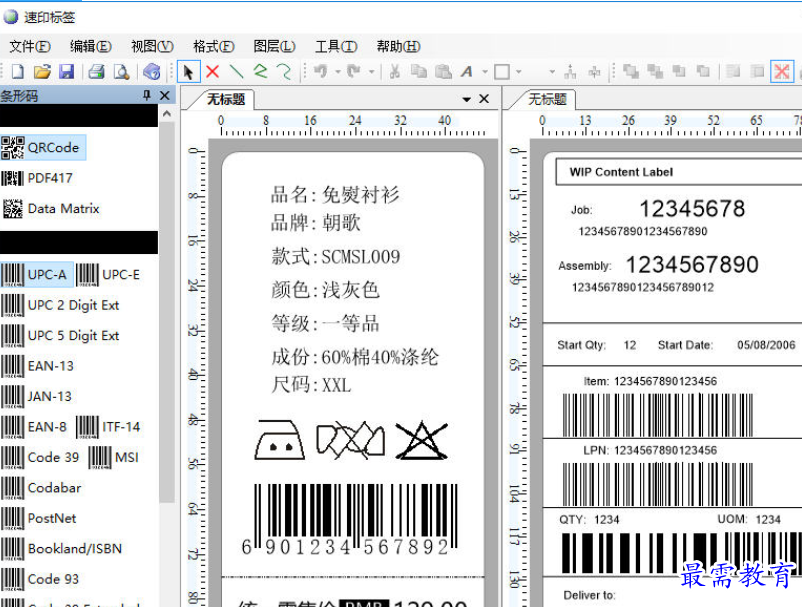Open Print Preview with the magnifier icon
This screenshot has height=607, width=802.
pyautogui.click(x=121, y=72)
